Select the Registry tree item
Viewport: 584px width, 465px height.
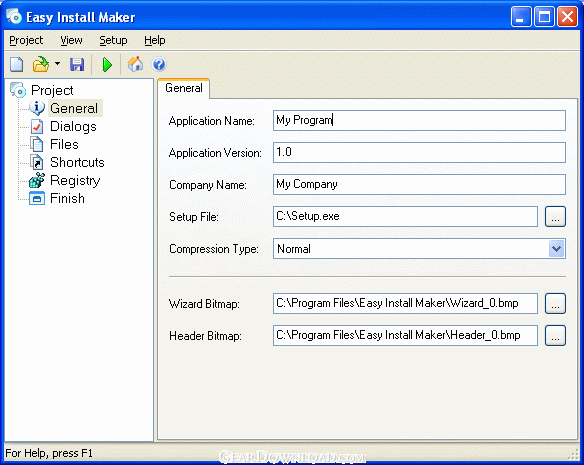coord(75,180)
